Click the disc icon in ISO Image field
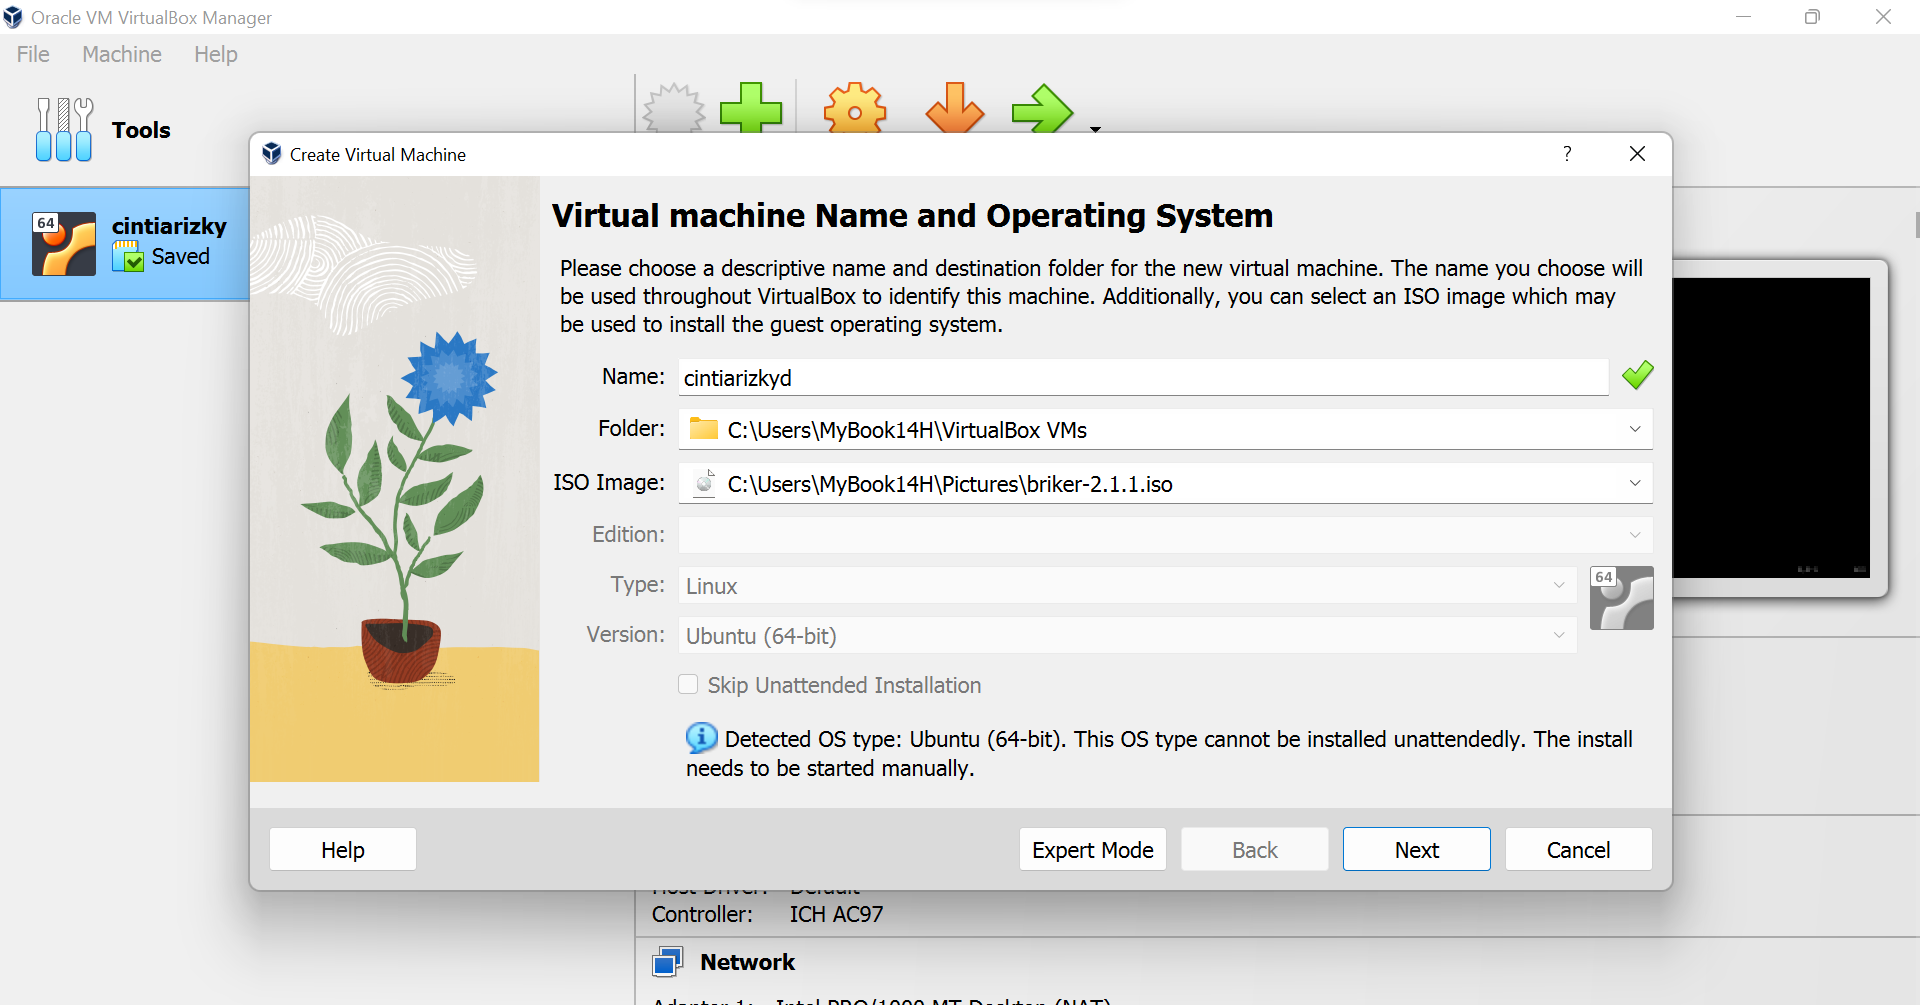 704,483
